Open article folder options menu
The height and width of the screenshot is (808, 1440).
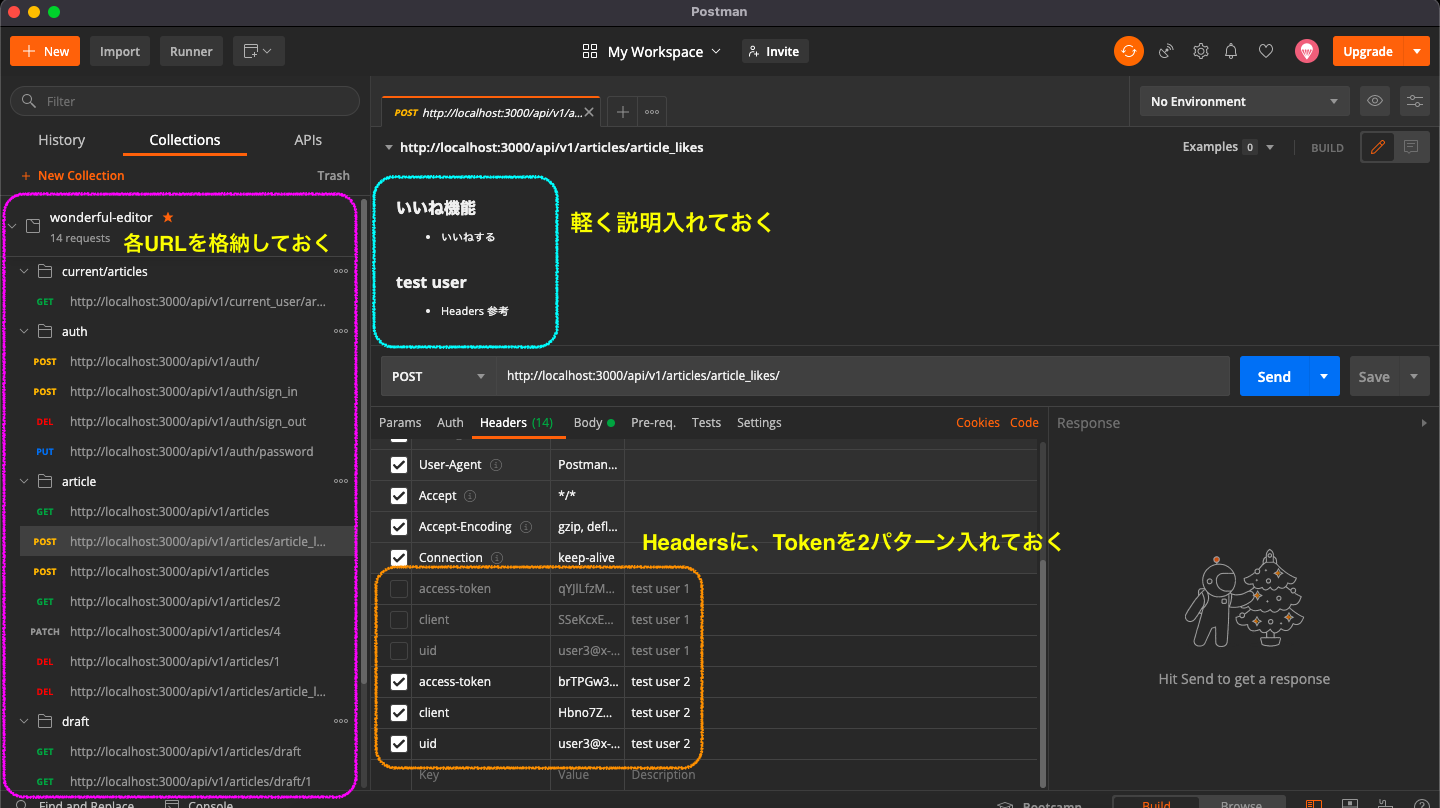pos(341,481)
